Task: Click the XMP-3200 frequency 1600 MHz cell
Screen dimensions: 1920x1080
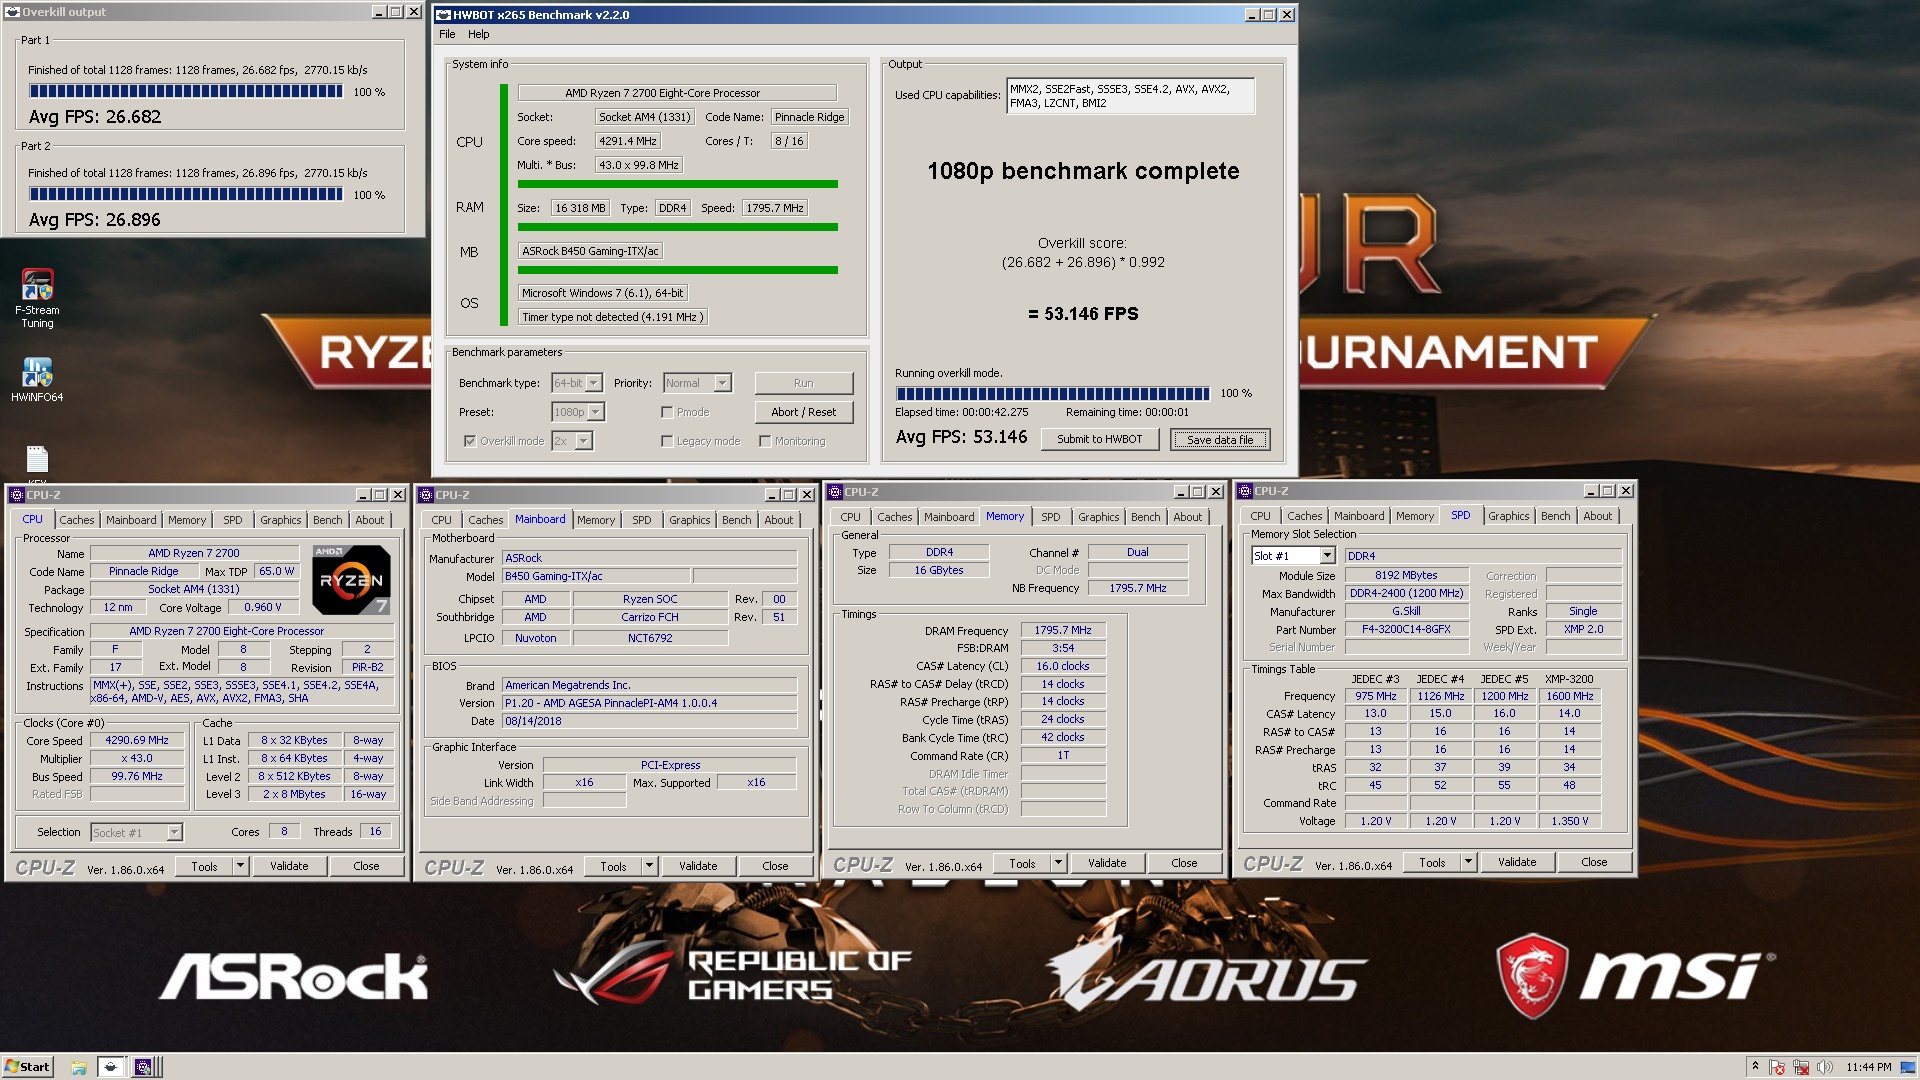Action: [x=1569, y=696]
